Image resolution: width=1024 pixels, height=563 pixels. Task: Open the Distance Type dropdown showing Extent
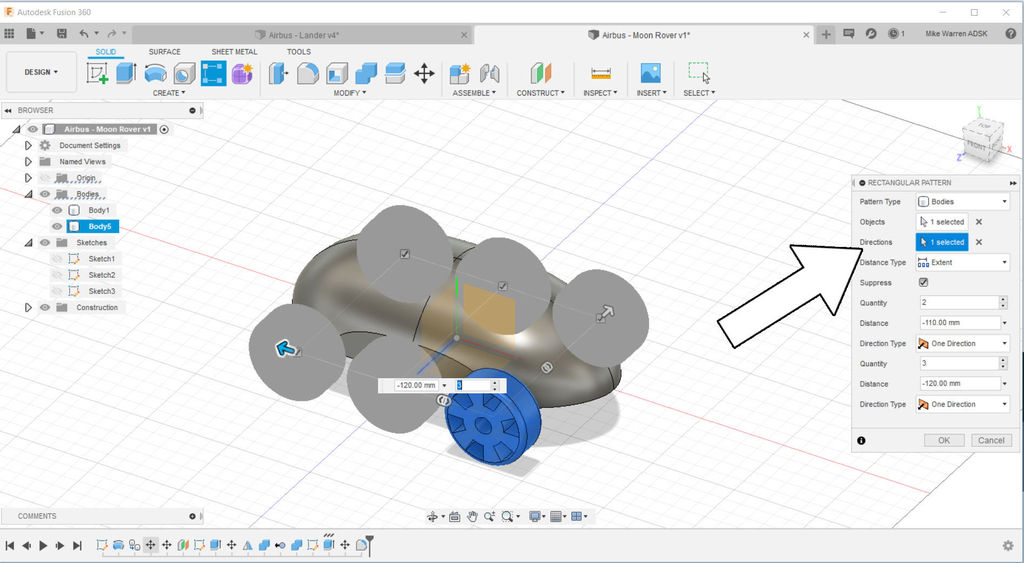coord(963,263)
